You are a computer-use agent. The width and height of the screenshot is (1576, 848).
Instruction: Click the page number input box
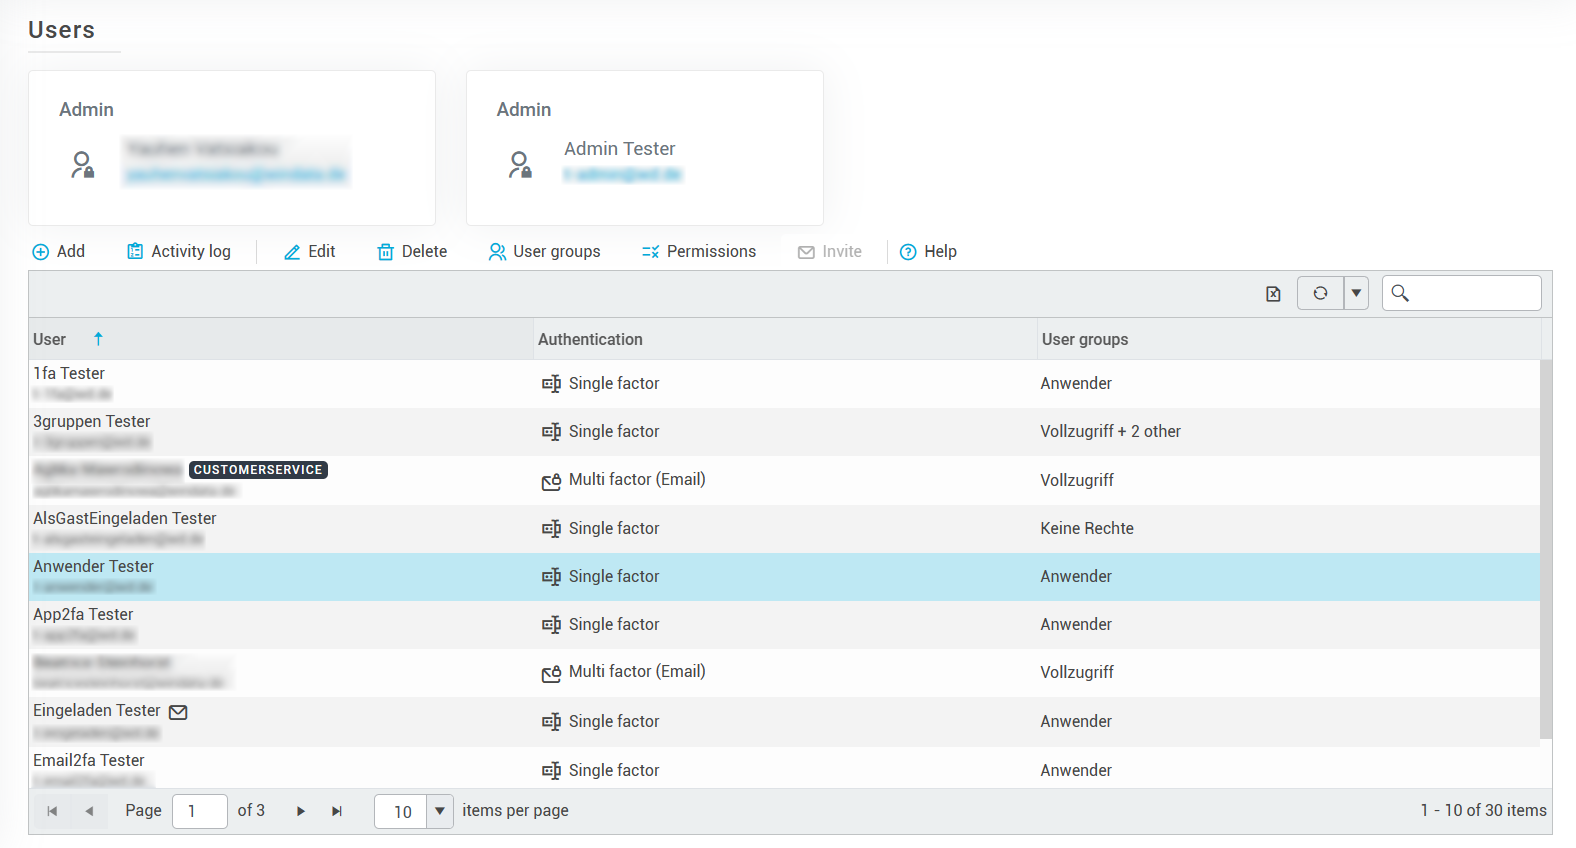click(x=200, y=811)
